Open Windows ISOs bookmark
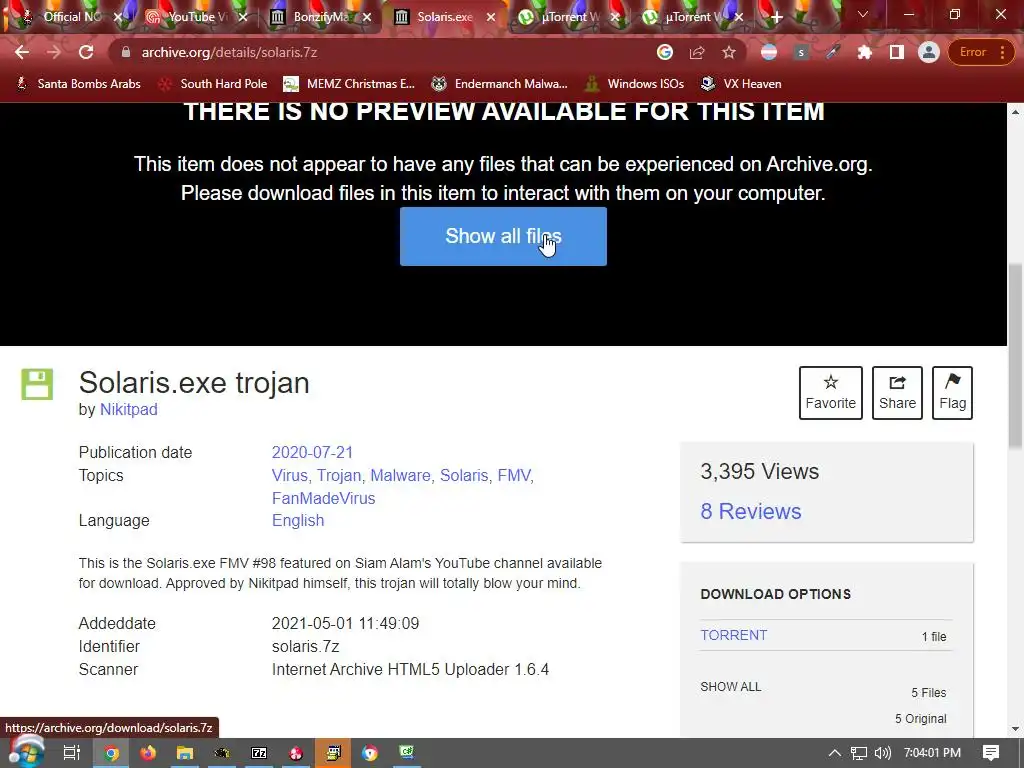 [634, 84]
